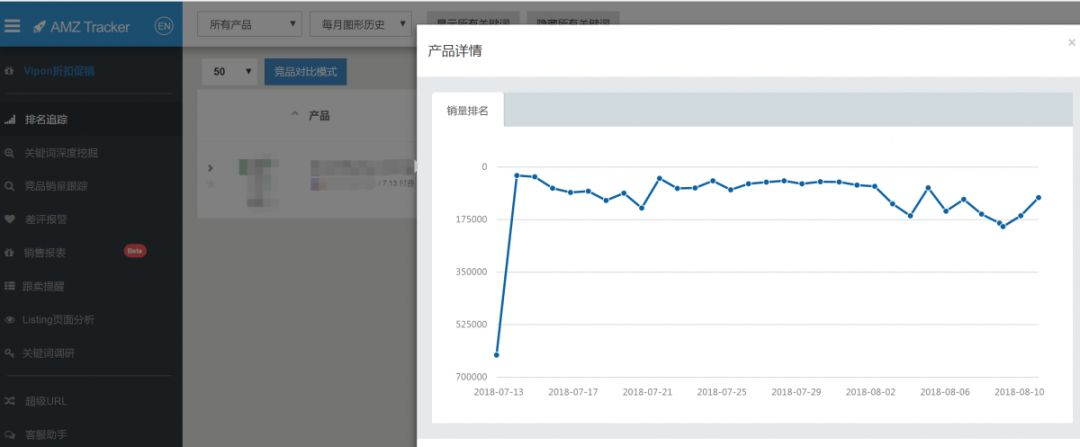Click the blurred product thumbnail image
1080x447 pixels.
(258, 182)
